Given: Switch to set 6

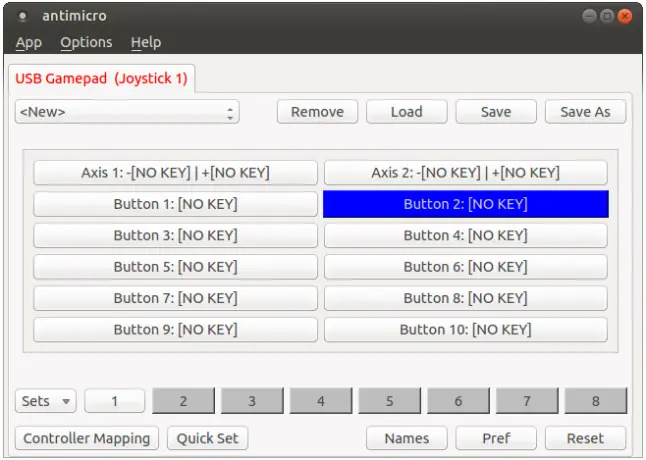Looking at the screenshot, I should [459, 401].
